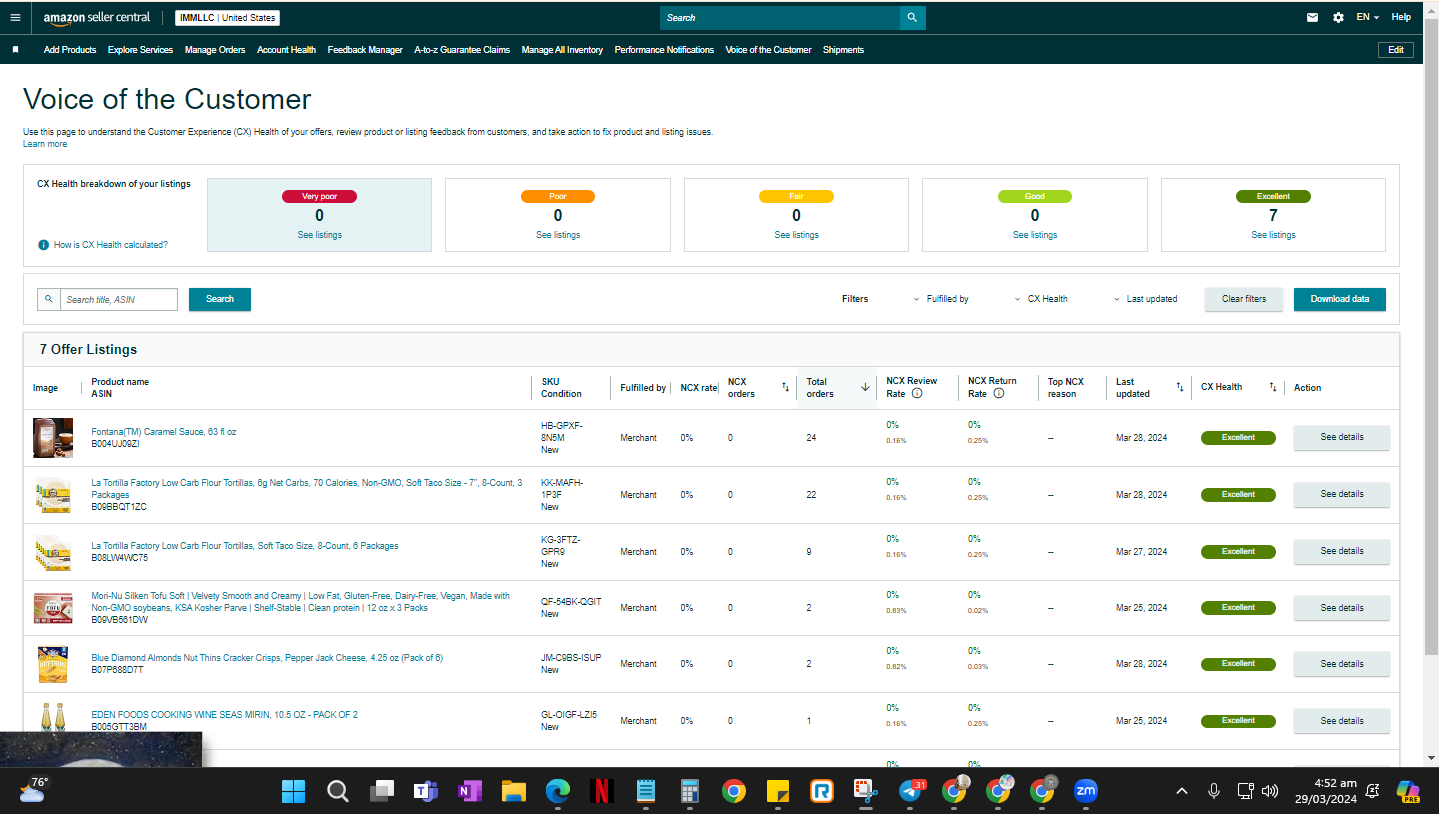Go to Manage Orders

point(215,50)
